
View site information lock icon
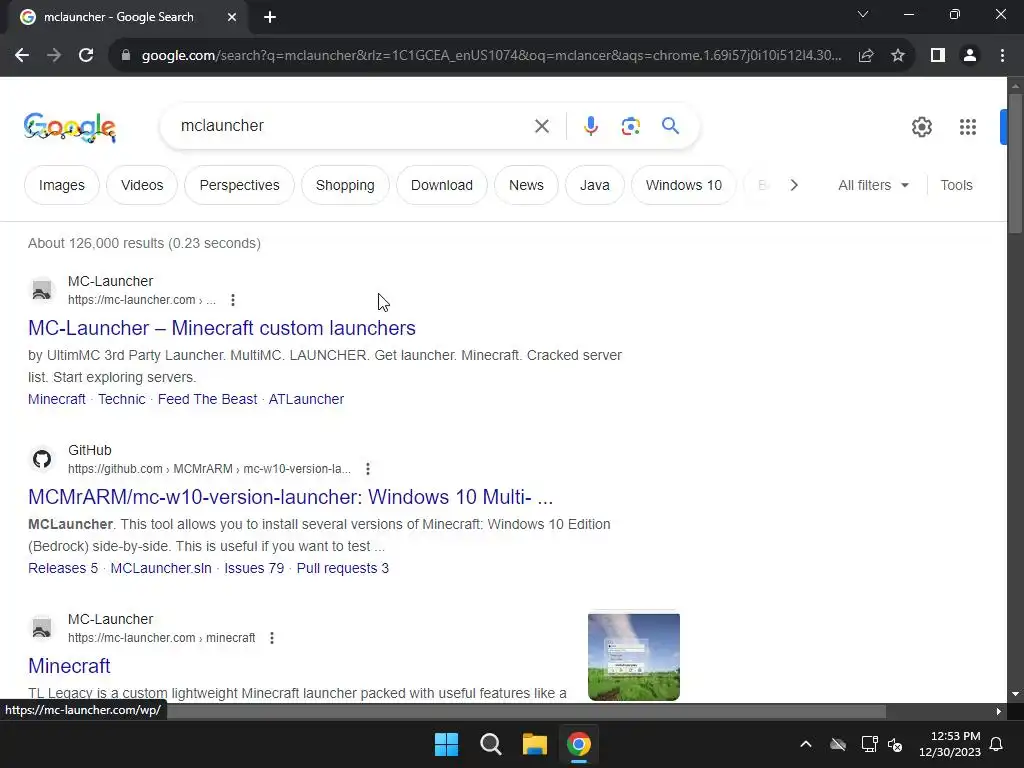(x=125, y=56)
